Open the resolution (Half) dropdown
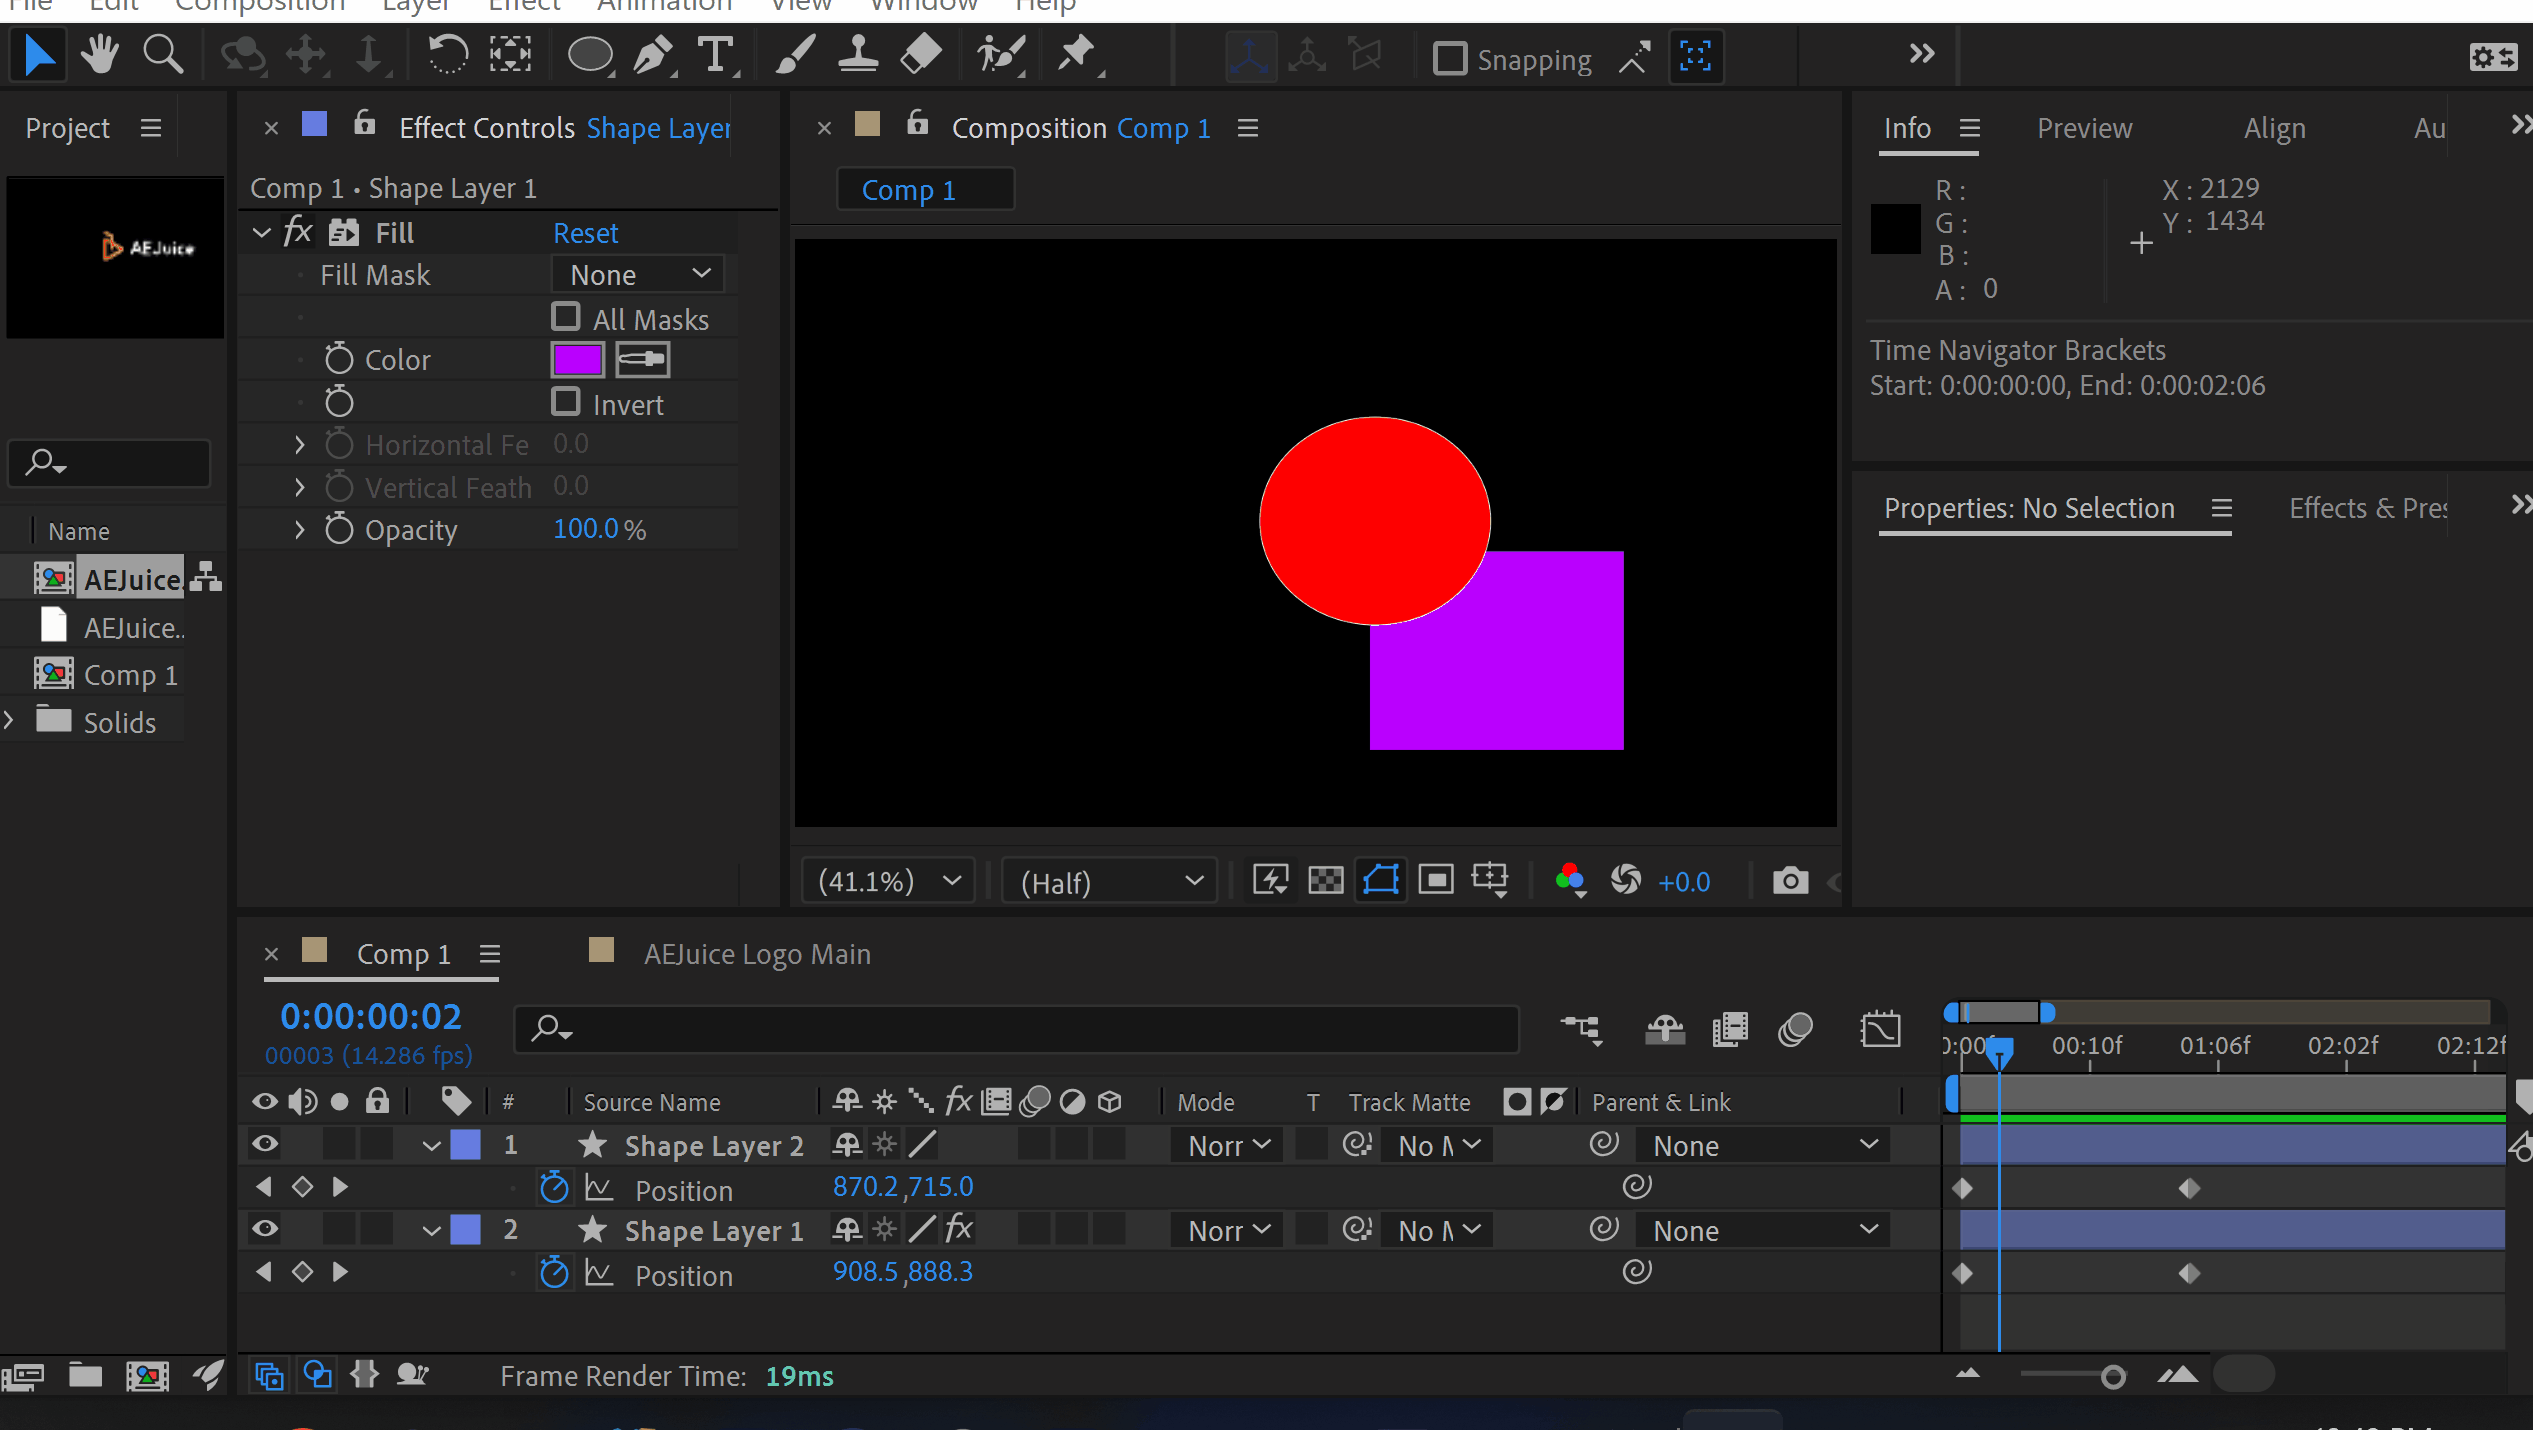Viewport: 2533px width, 1430px height. (x=1110, y=882)
